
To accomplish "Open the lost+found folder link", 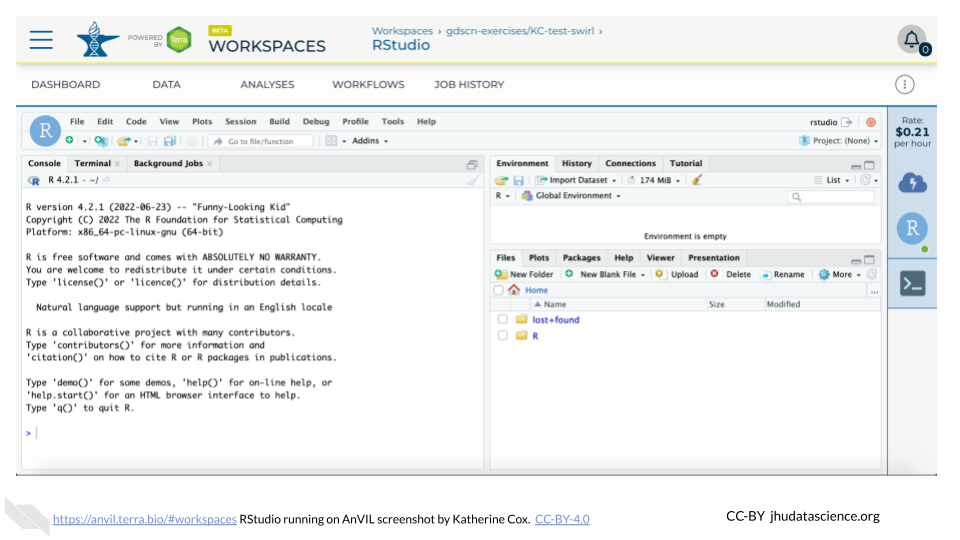I will click(555, 320).
